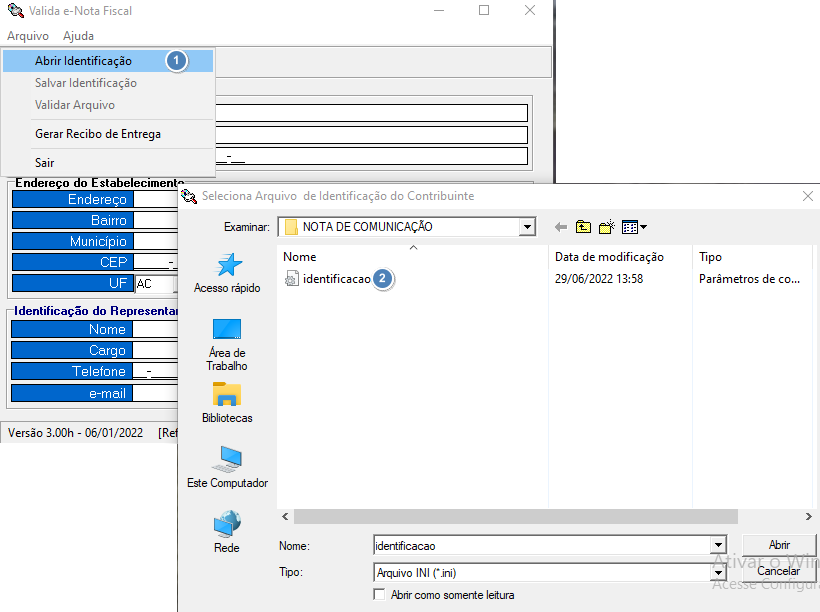Click the Nome filename input field
Screen dimensions: 820x612
[x=542, y=546]
